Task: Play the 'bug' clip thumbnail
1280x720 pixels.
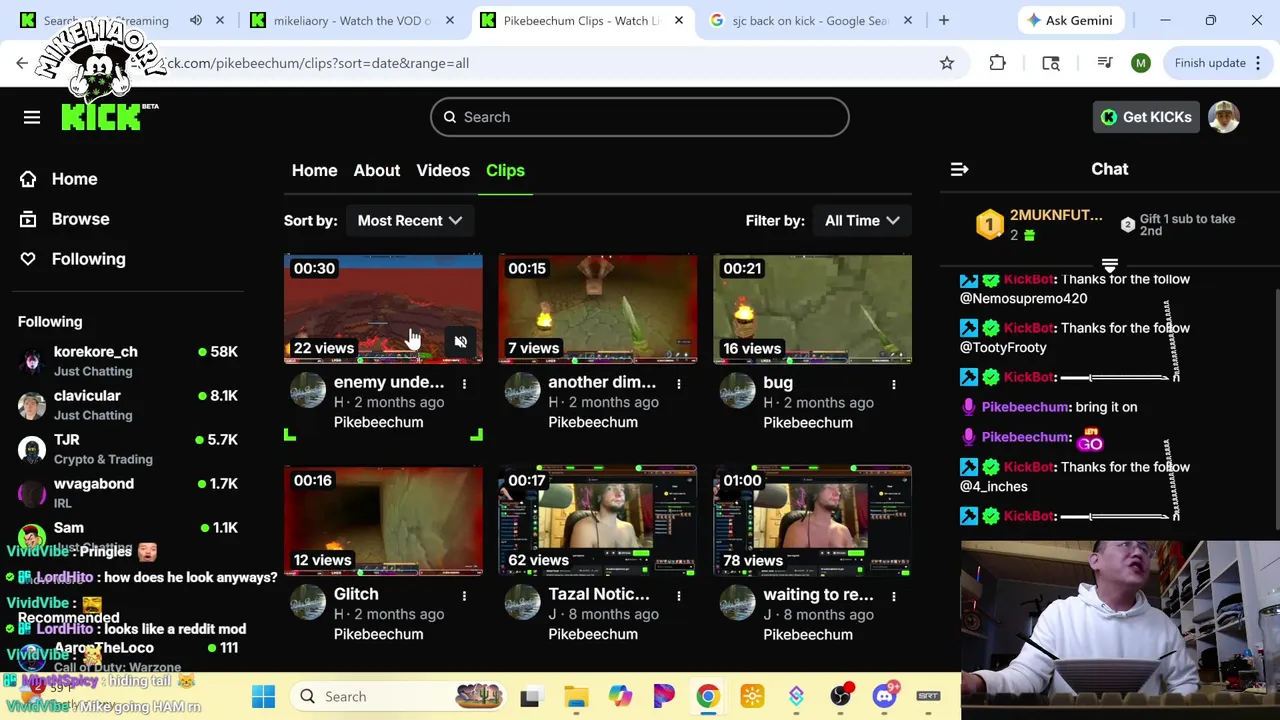Action: point(812,309)
